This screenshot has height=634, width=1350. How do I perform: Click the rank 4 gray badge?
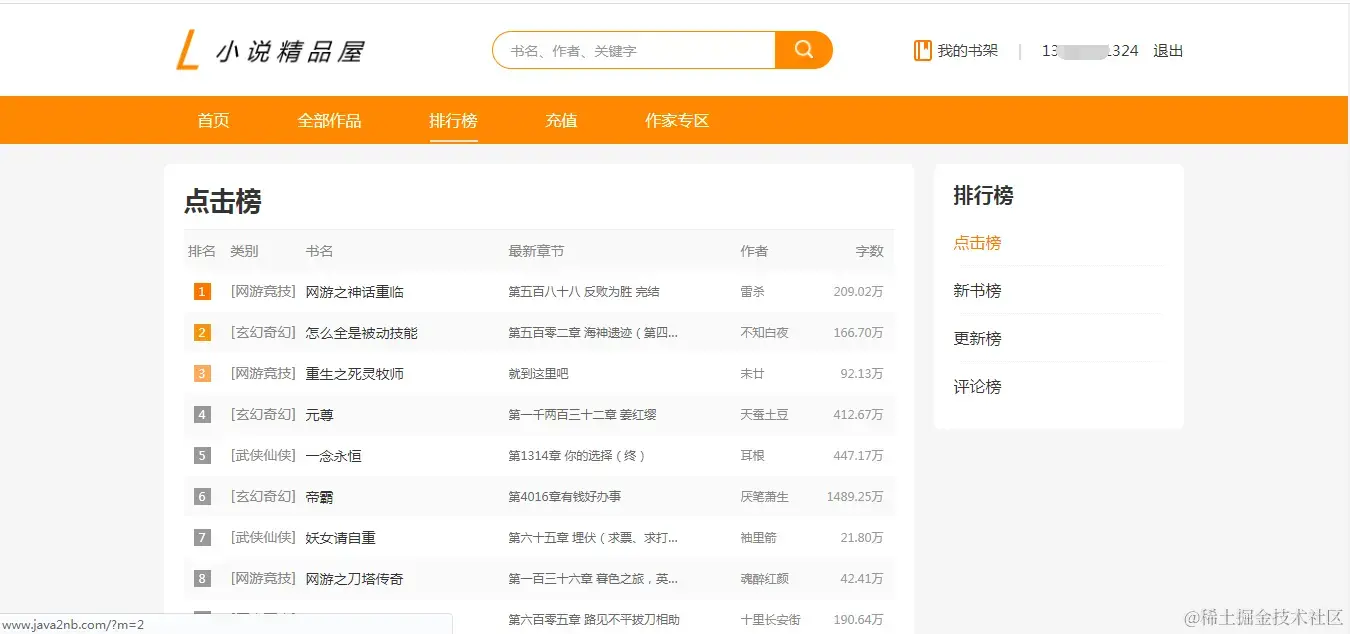[x=202, y=415]
